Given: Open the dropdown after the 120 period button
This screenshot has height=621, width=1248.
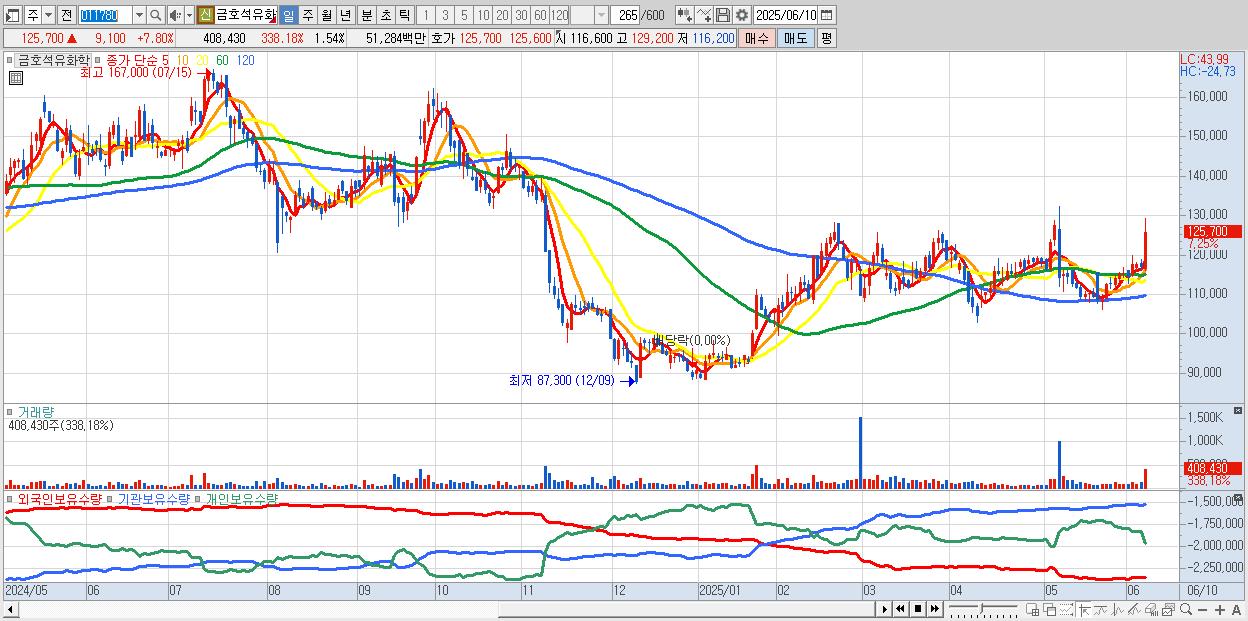Looking at the screenshot, I should point(602,15).
